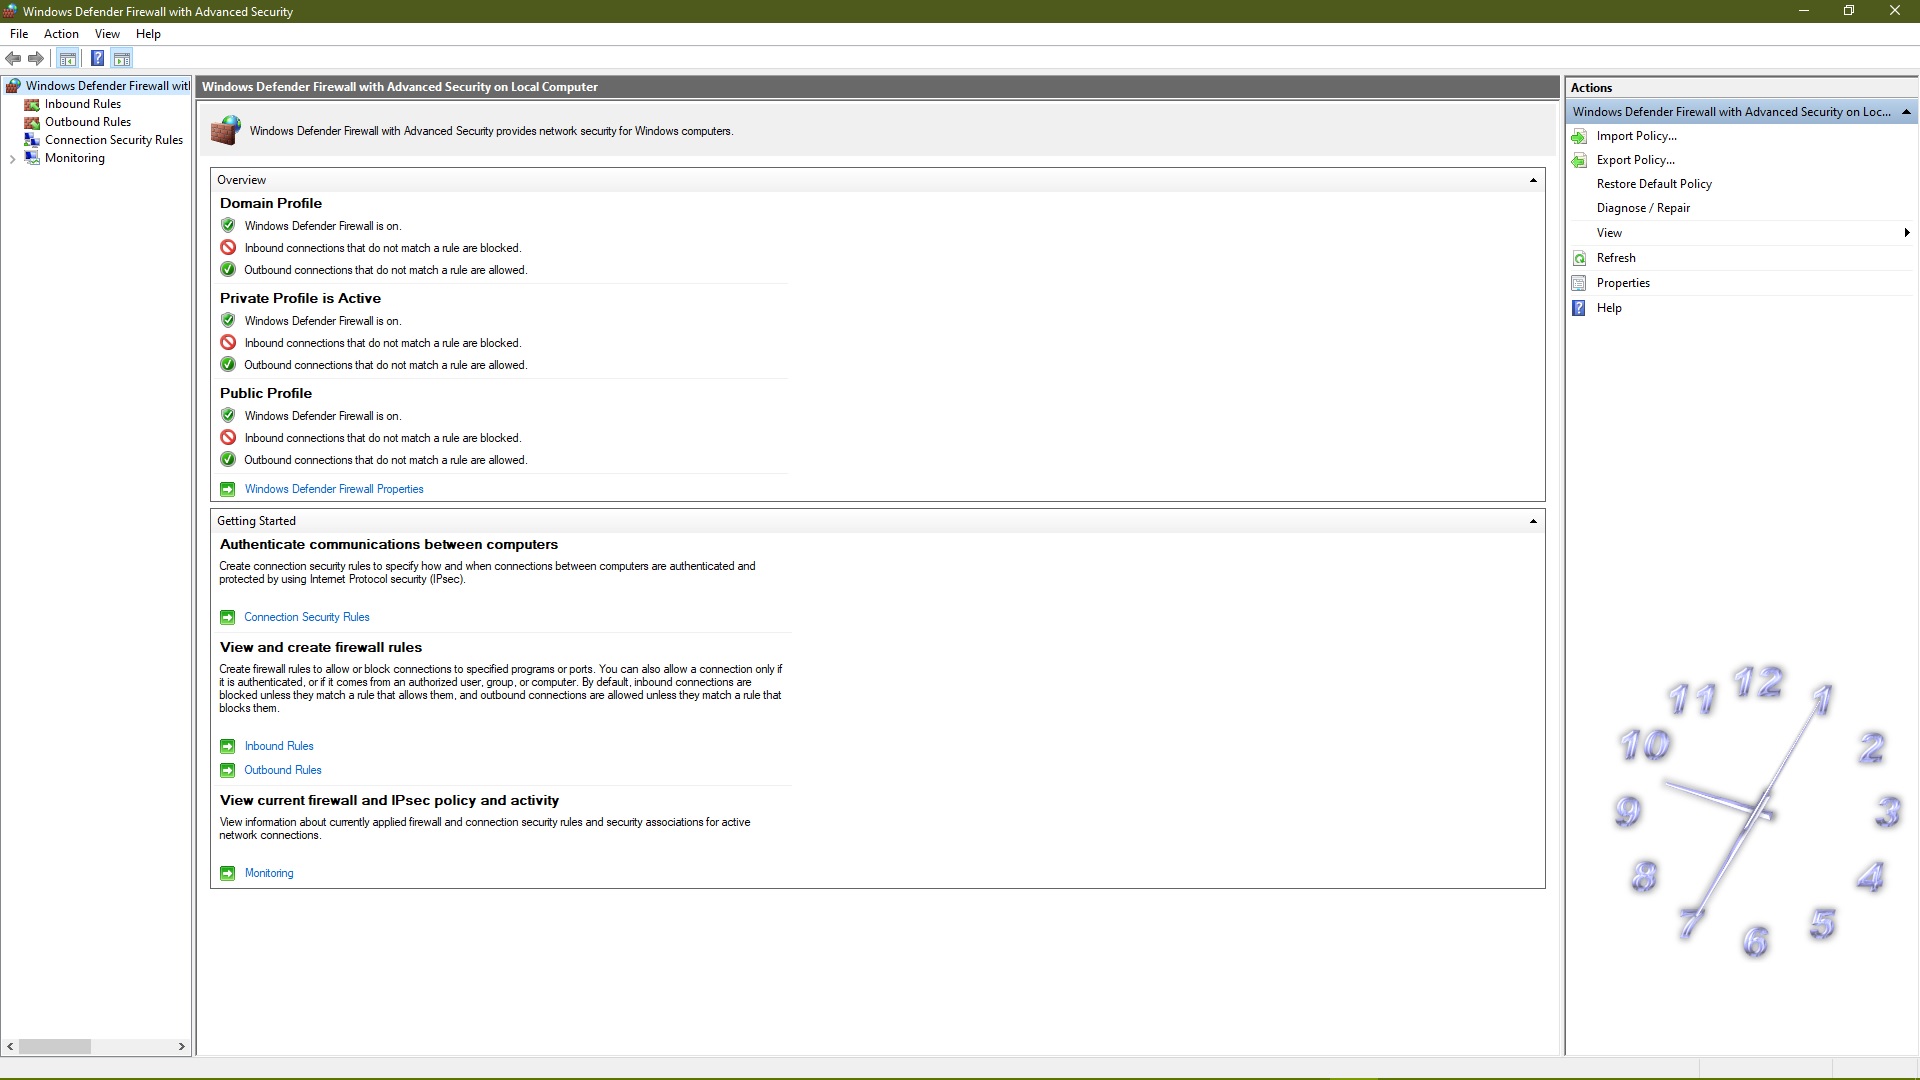This screenshot has height=1080, width=1920.
Task: Expand the Monitoring tree node arrow
Action: [12, 159]
